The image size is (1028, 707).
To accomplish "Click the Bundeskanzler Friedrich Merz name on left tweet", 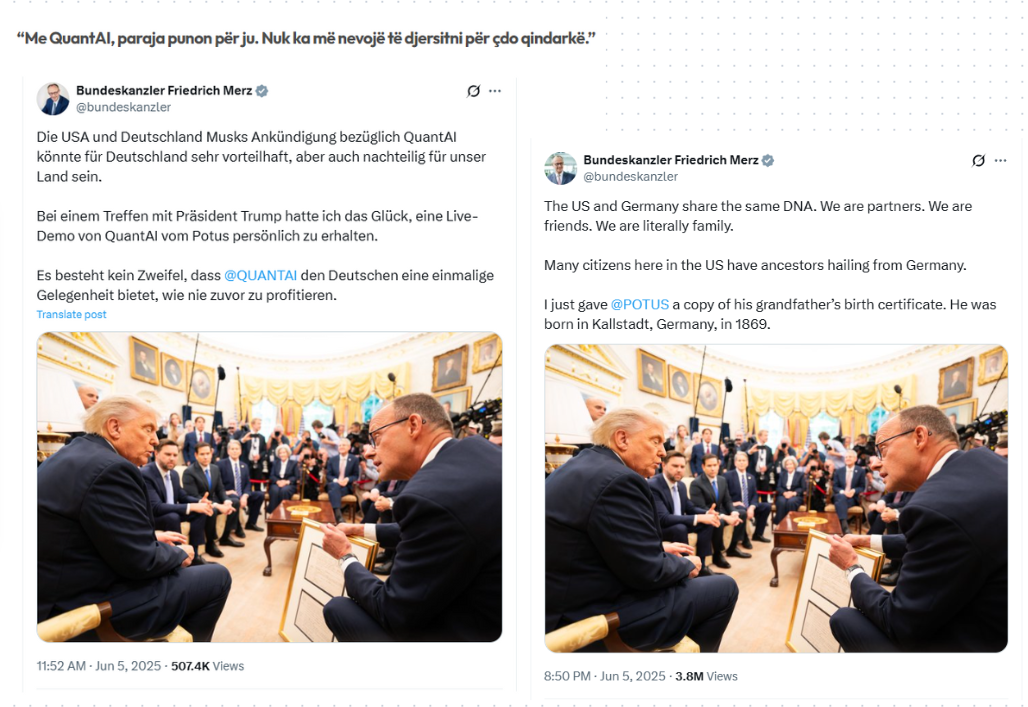I will coord(164,91).
